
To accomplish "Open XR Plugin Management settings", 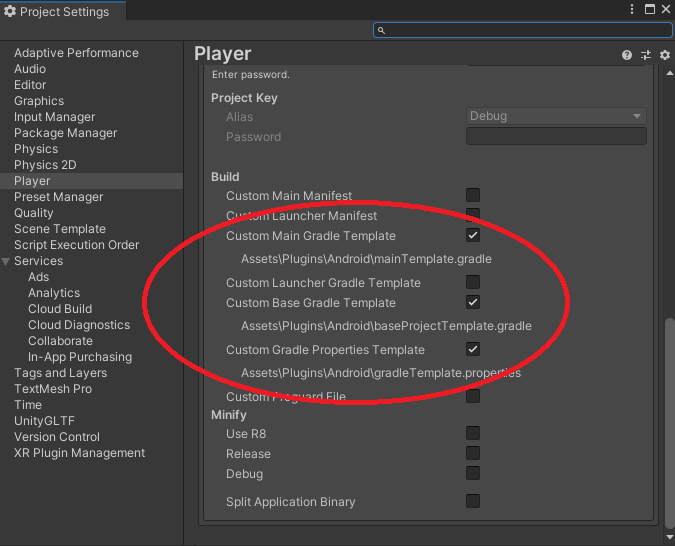I will pyautogui.click(x=79, y=453).
